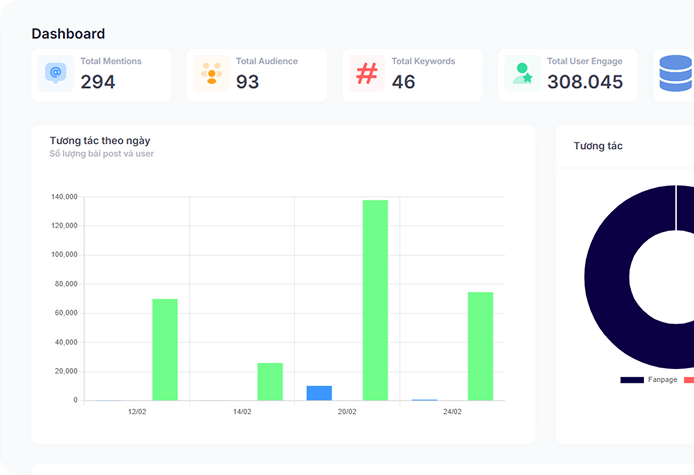
Task: Click the Số lượng bài post và user subtitle
Action: 102,154
